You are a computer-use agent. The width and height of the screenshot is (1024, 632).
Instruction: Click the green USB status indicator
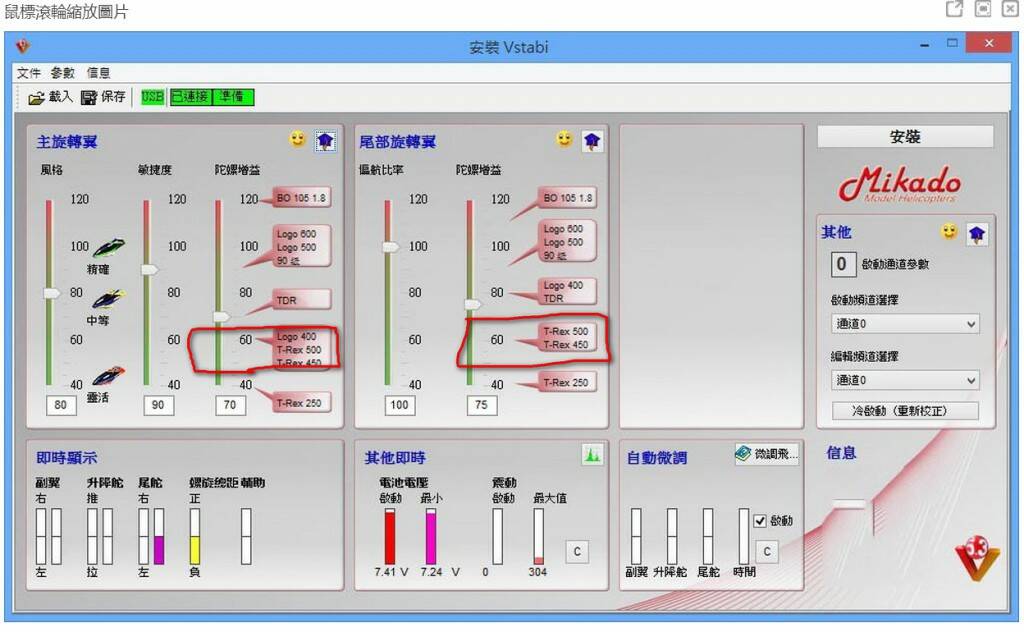pos(153,97)
